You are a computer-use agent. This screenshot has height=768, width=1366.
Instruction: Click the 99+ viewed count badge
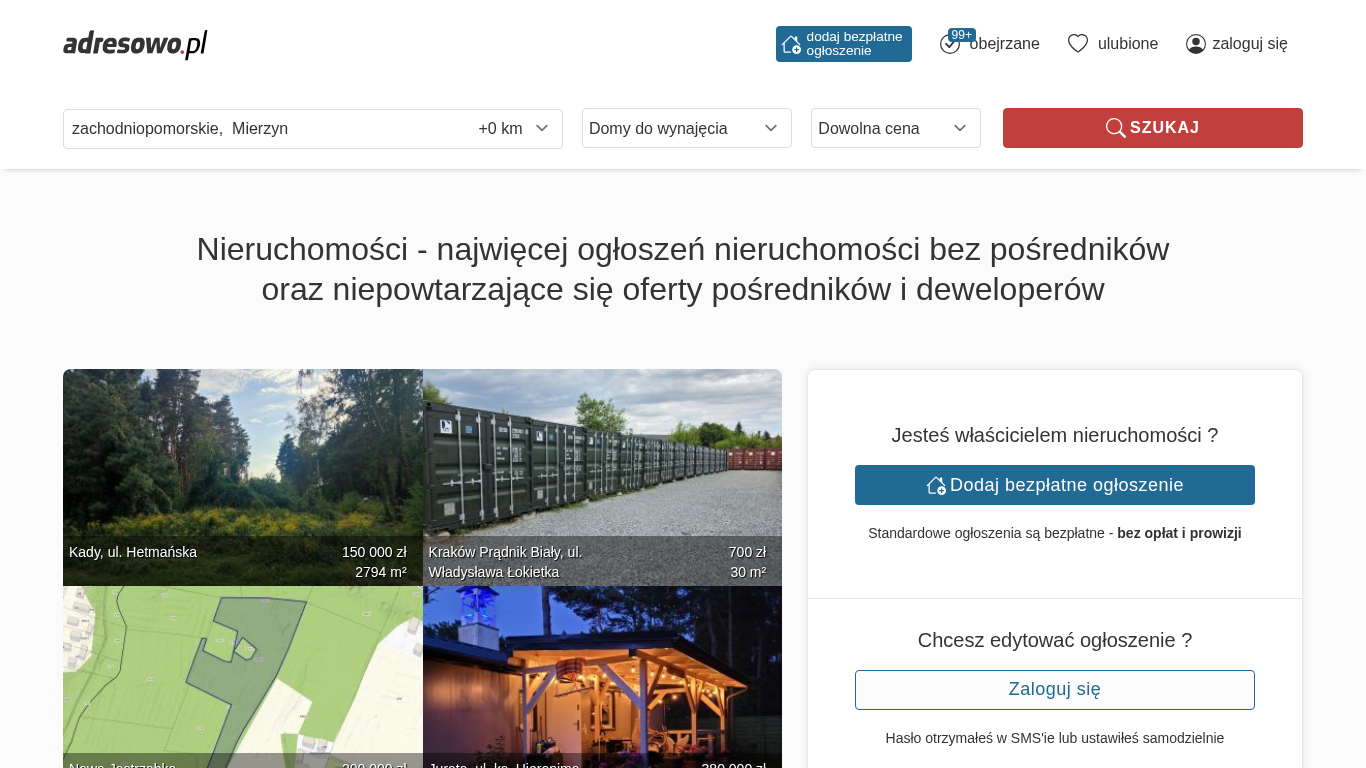[962, 35]
